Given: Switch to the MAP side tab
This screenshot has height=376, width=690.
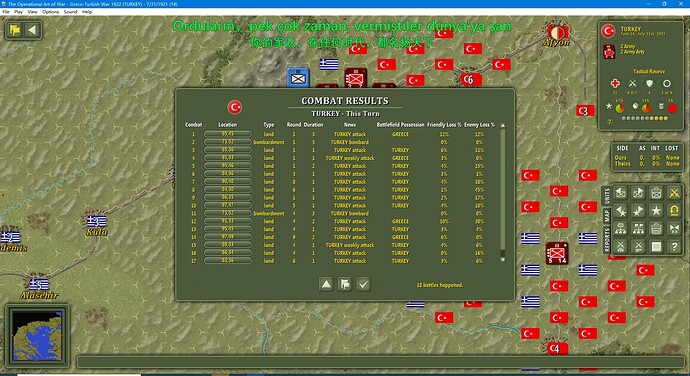Looking at the screenshot, I should pyautogui.click(x=607, y=215).
